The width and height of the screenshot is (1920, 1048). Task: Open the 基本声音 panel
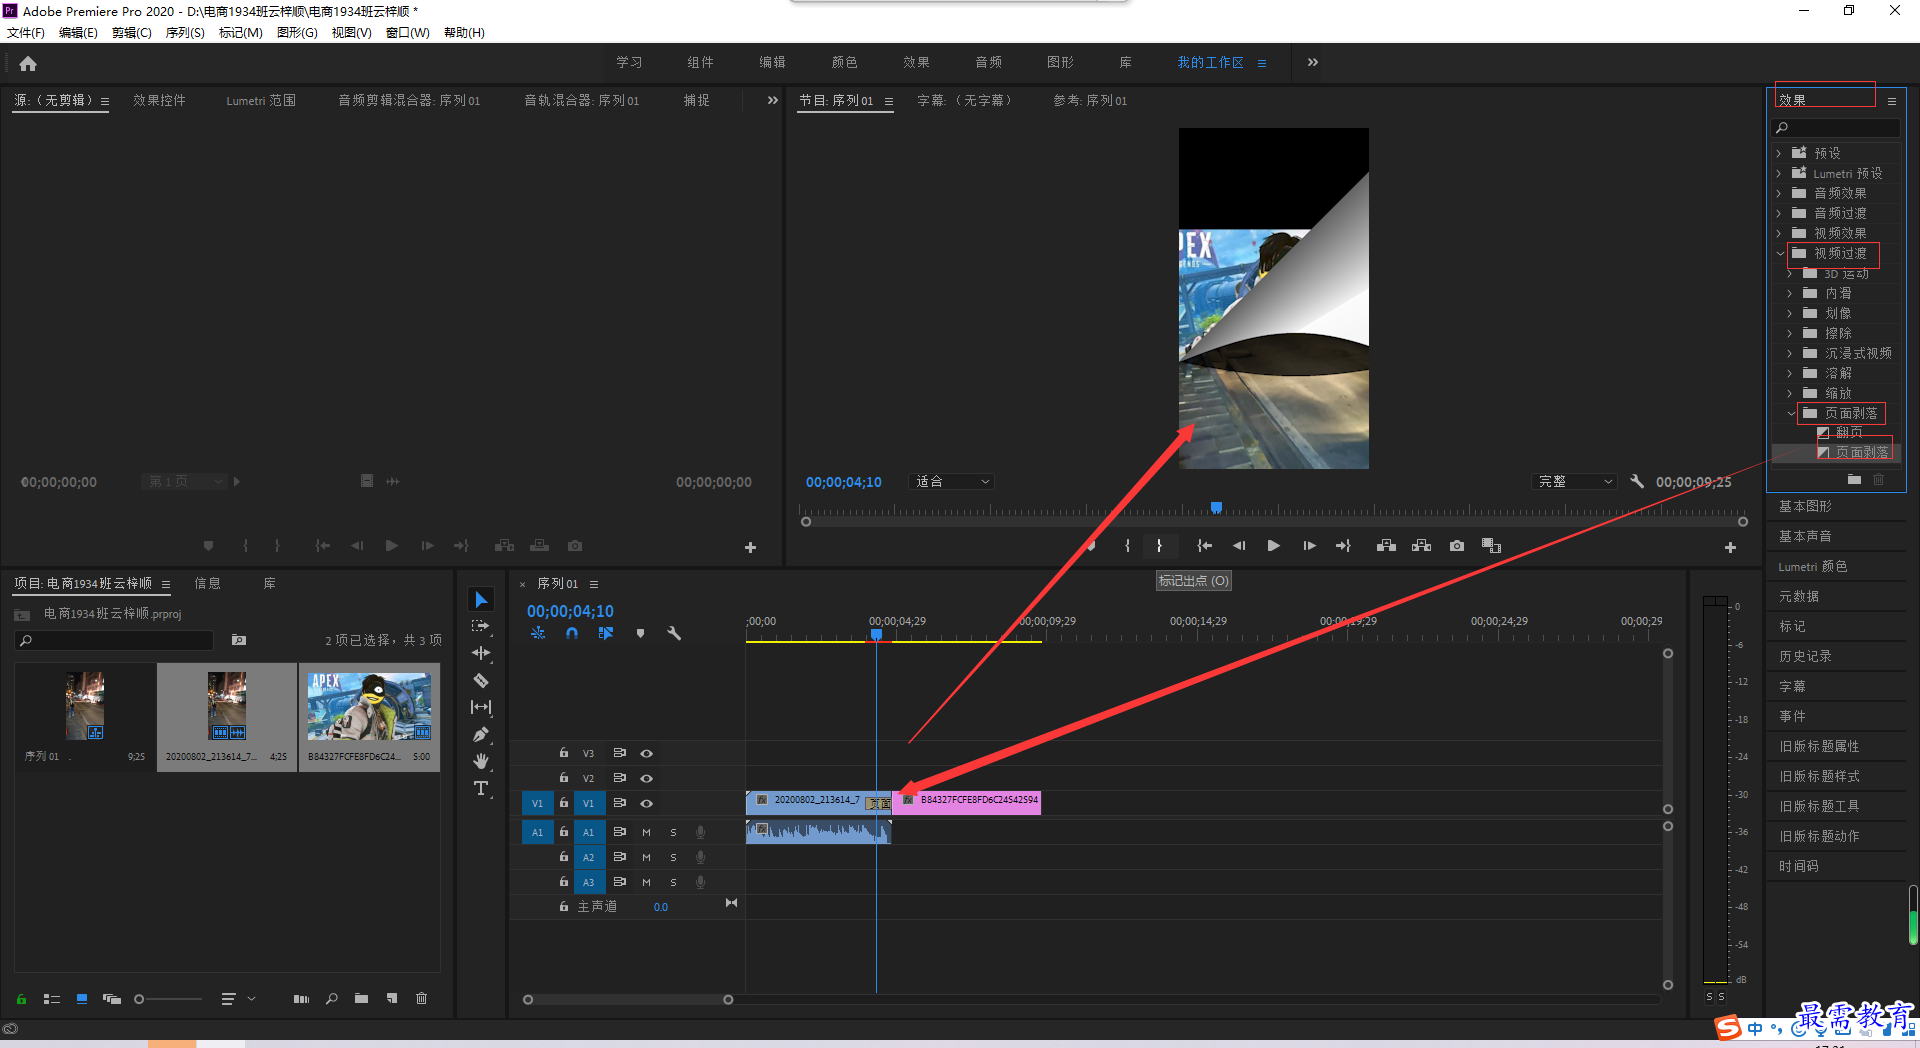[1805, 536]
